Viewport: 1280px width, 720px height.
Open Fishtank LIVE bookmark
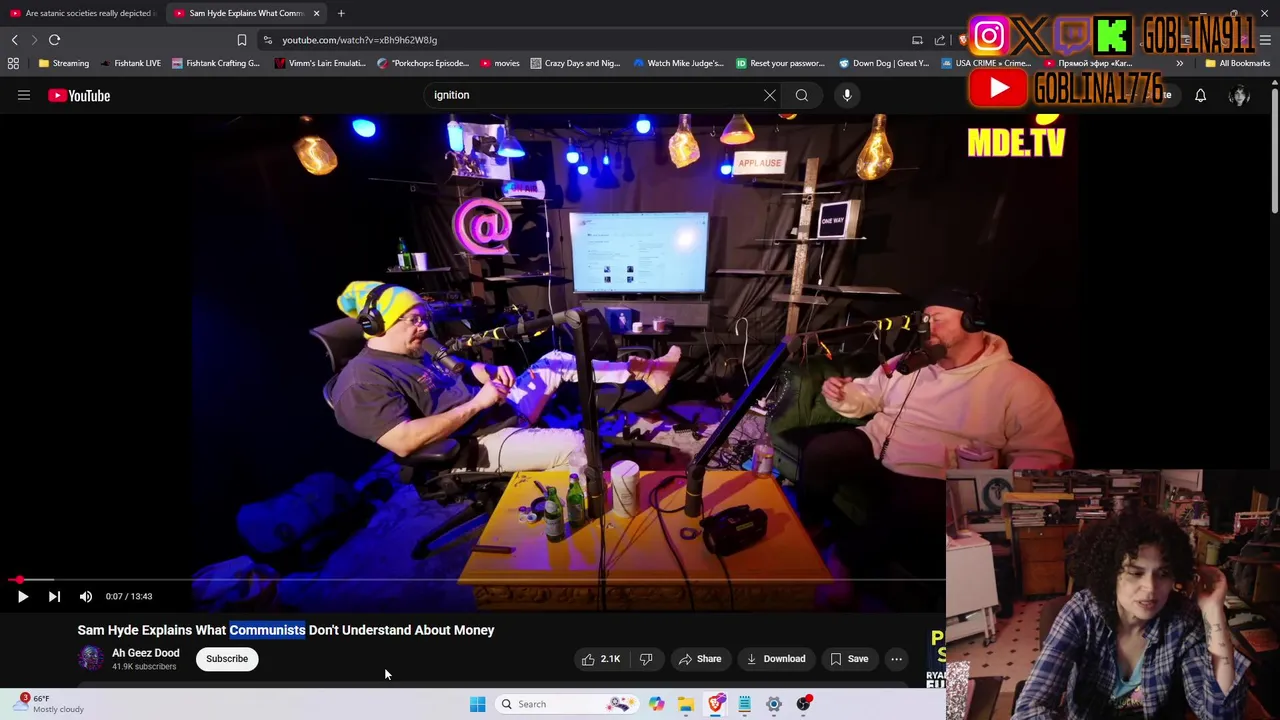pyautogui.click(x=131, y=63)
